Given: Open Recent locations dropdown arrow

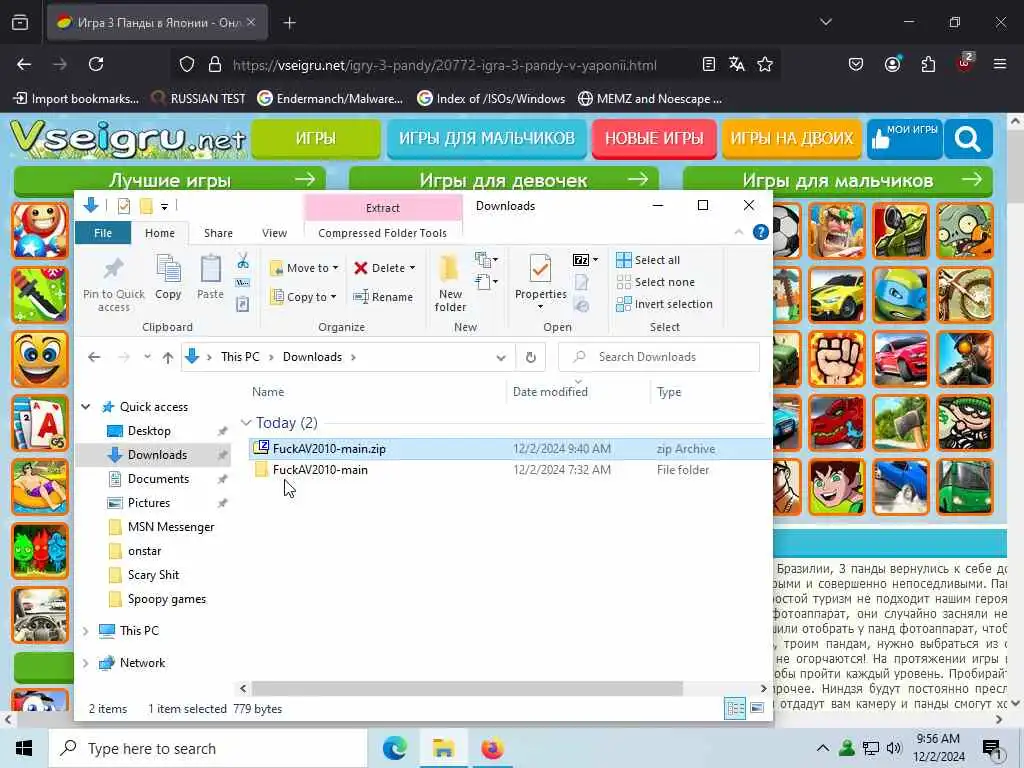Looking at the screenshot, I should (148, 357).
